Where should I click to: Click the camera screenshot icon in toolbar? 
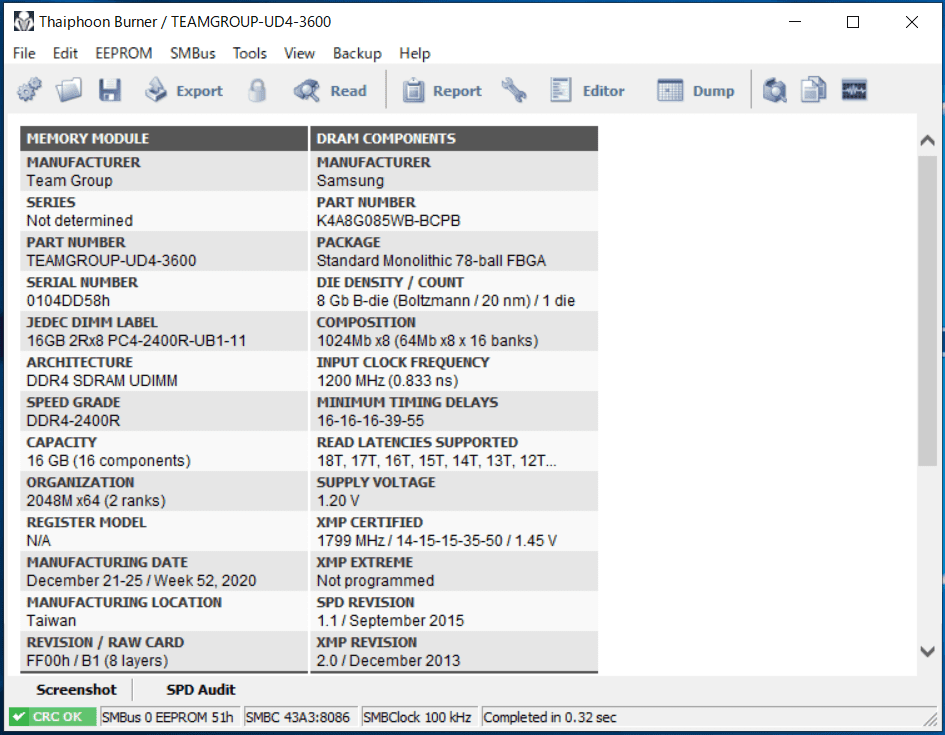(x=774, y=90)
